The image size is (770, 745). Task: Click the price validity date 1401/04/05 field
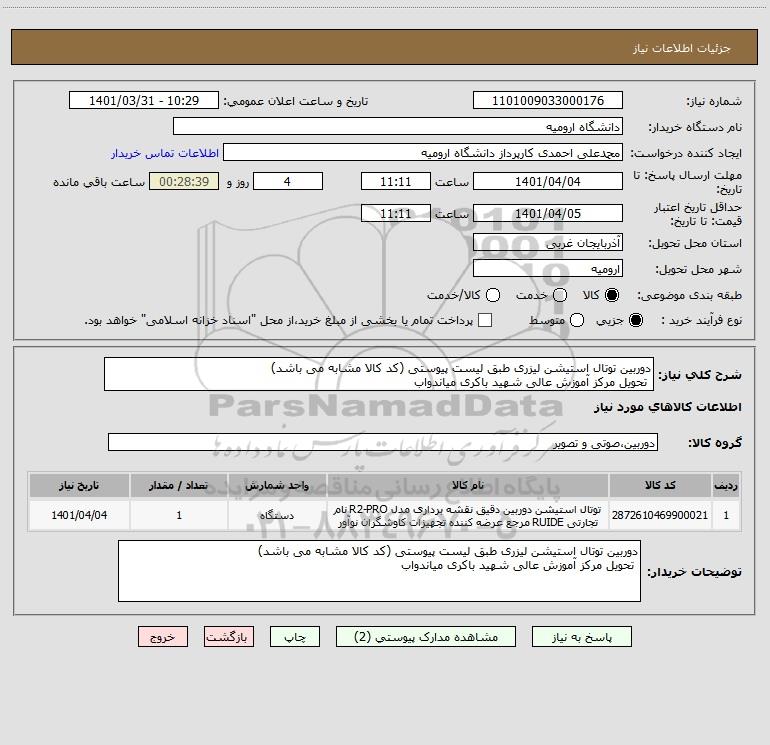[548, 214]
